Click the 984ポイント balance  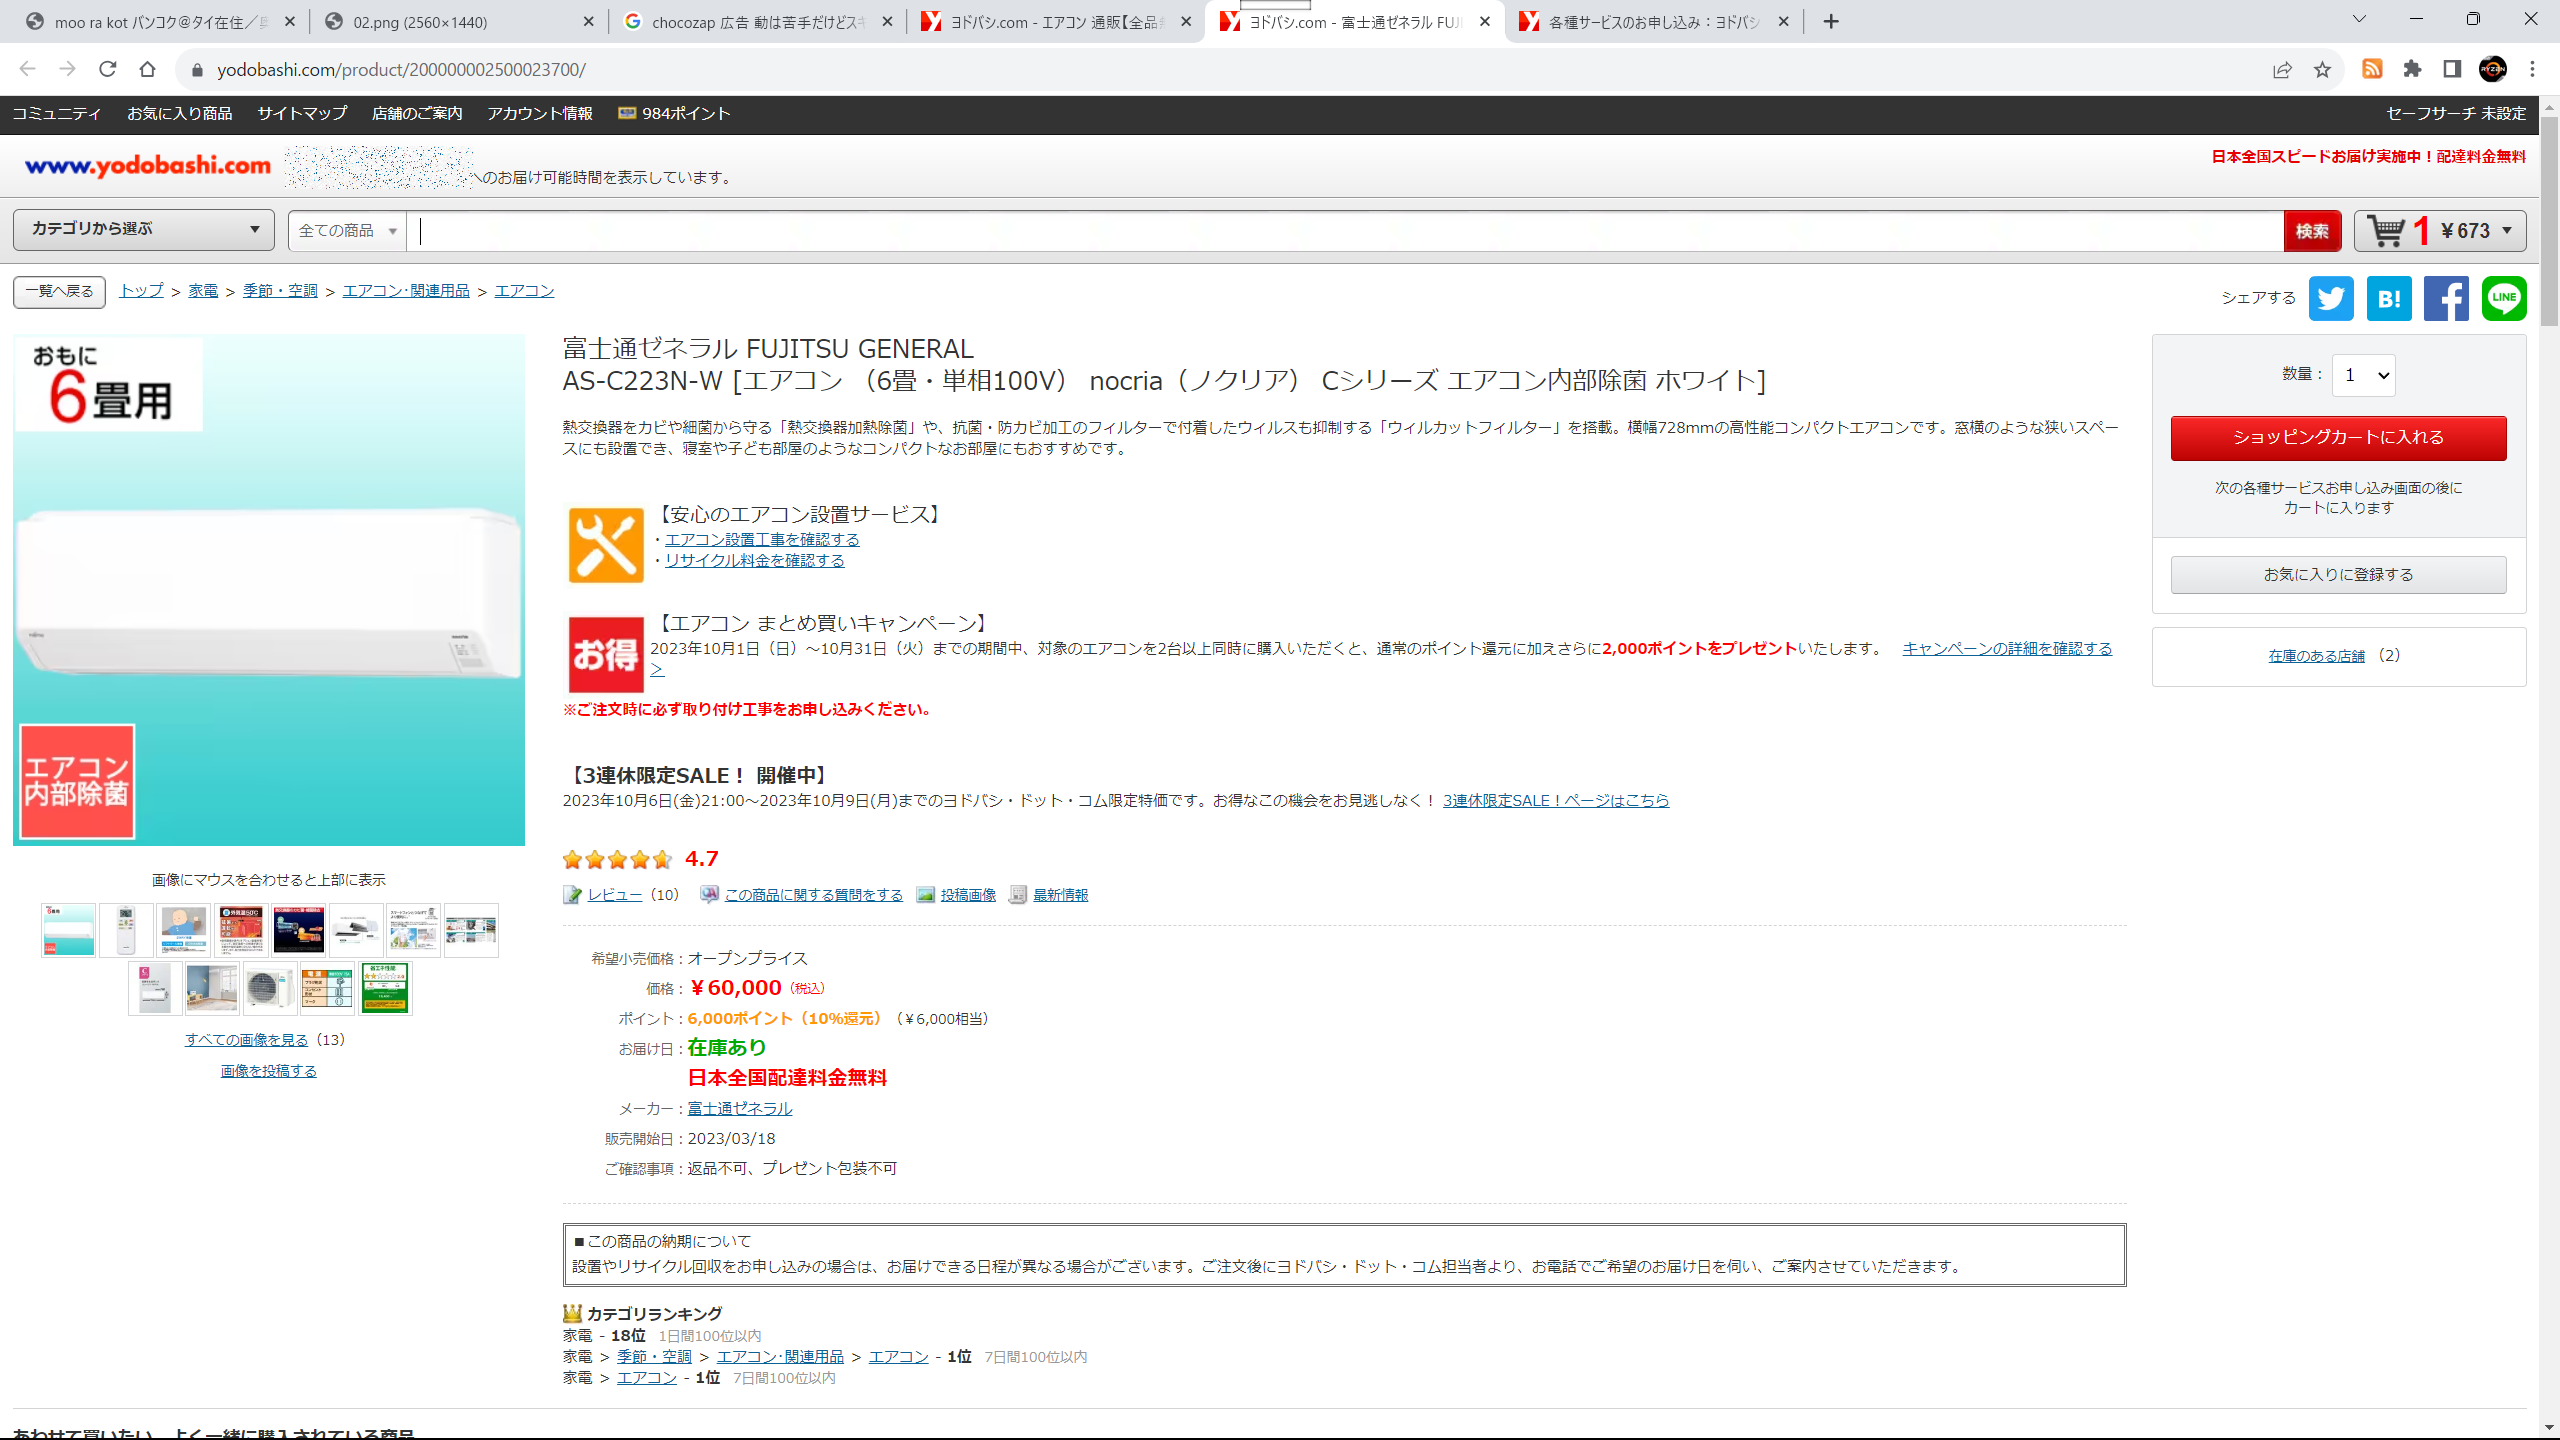pos(675,114)
